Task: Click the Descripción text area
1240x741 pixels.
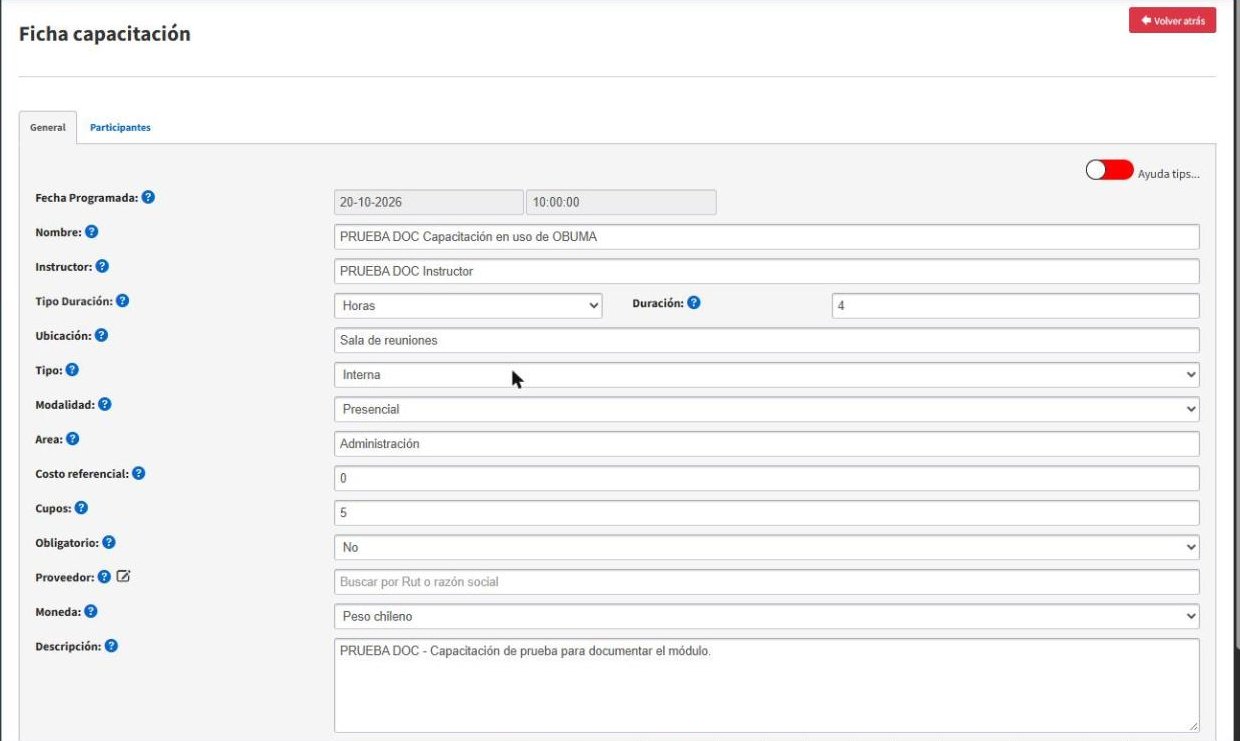Action: click(766, 685)
